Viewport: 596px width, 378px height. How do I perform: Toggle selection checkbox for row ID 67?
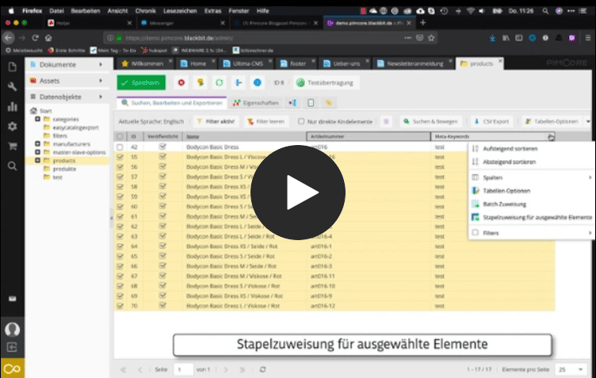pyautogui.click(x=120, y=276)
